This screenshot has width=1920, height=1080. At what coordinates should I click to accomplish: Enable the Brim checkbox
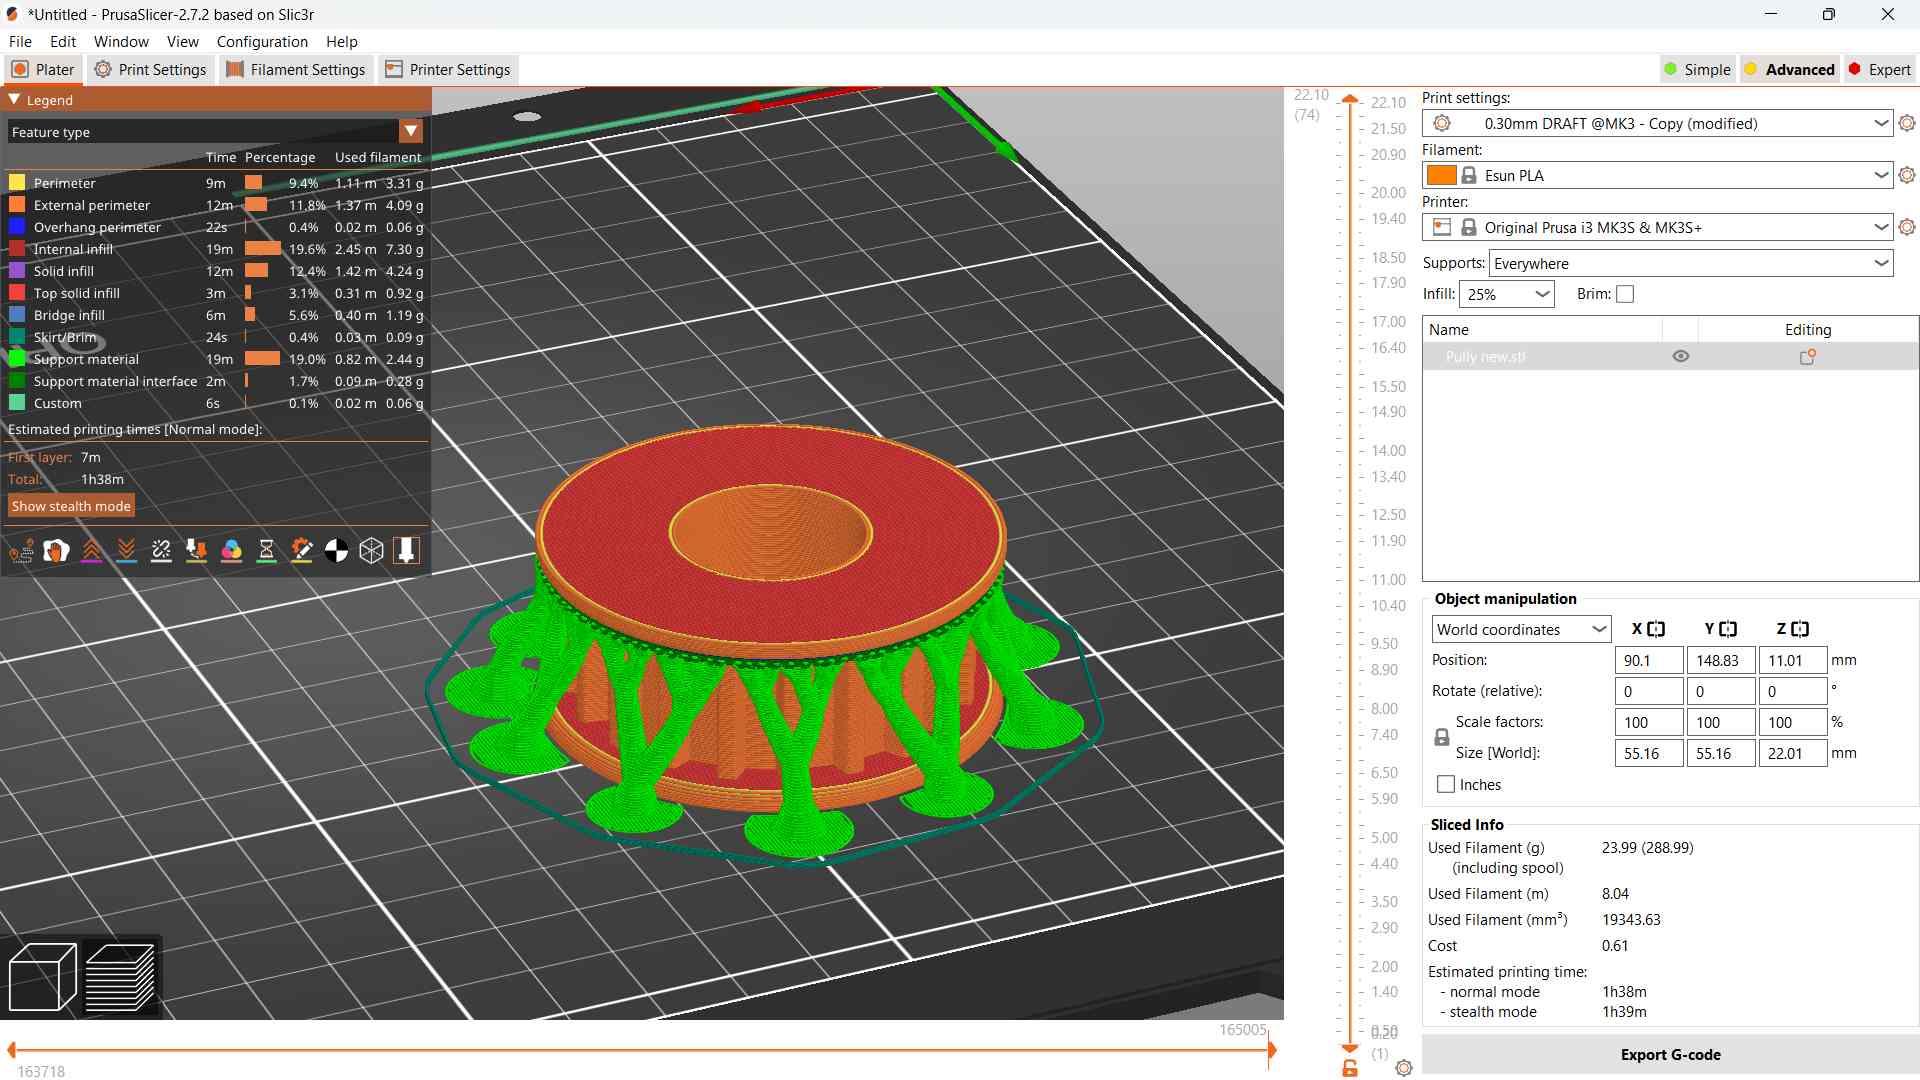(x=1625, y=294)
